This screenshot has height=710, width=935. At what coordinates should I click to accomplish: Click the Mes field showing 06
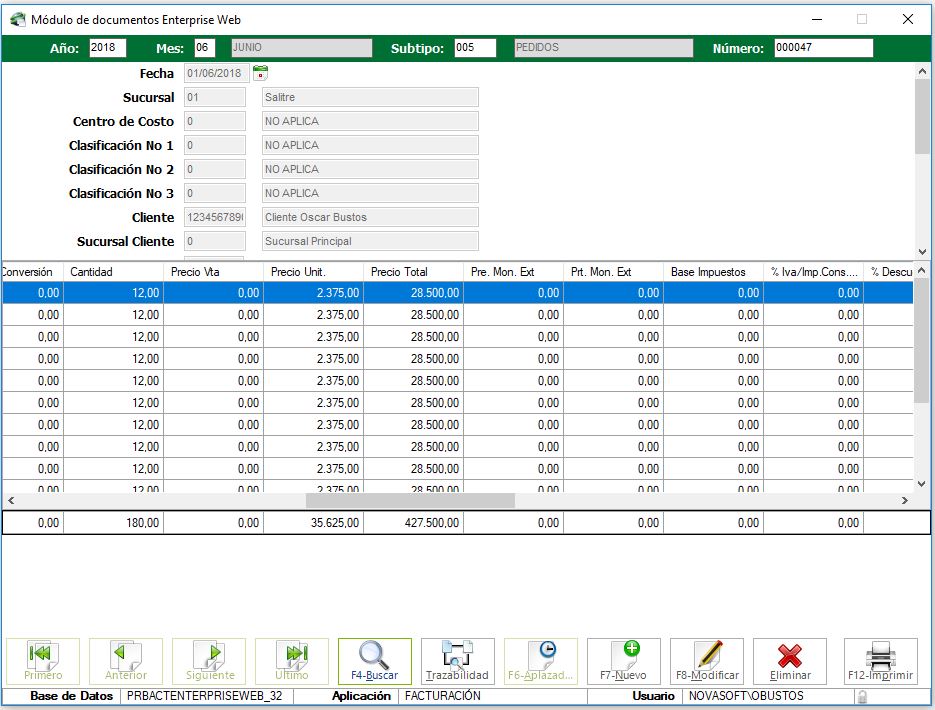pyautogui.click(x=204, y=48)
